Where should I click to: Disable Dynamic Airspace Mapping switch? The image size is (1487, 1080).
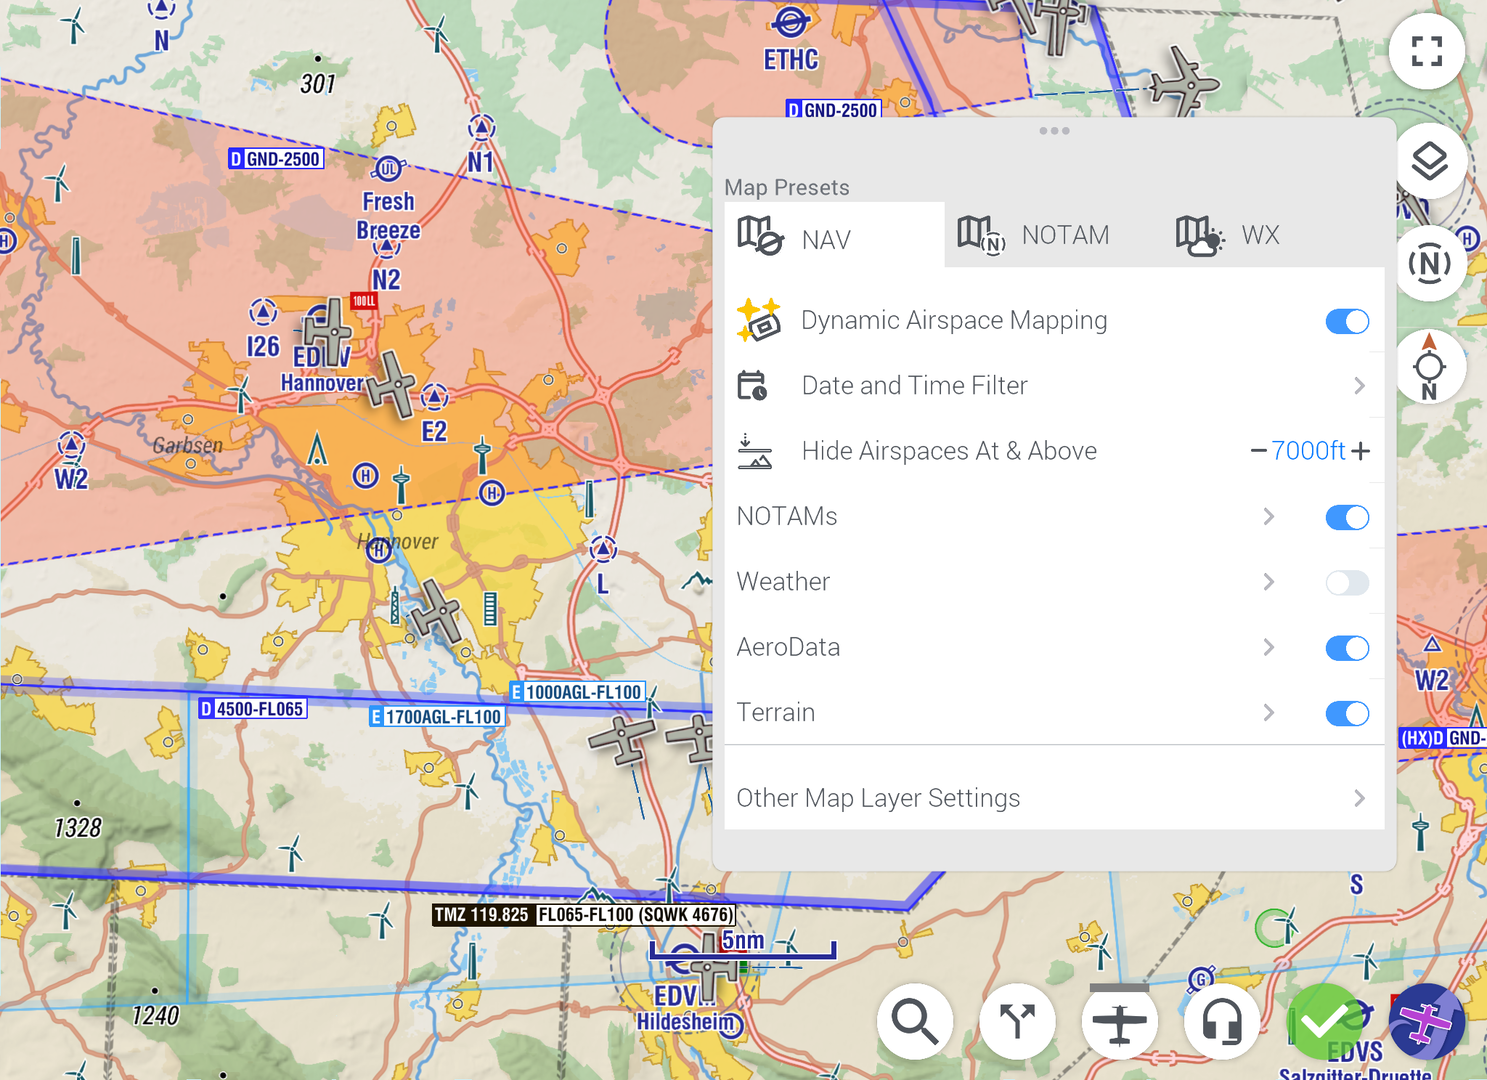click(1347, 321)
